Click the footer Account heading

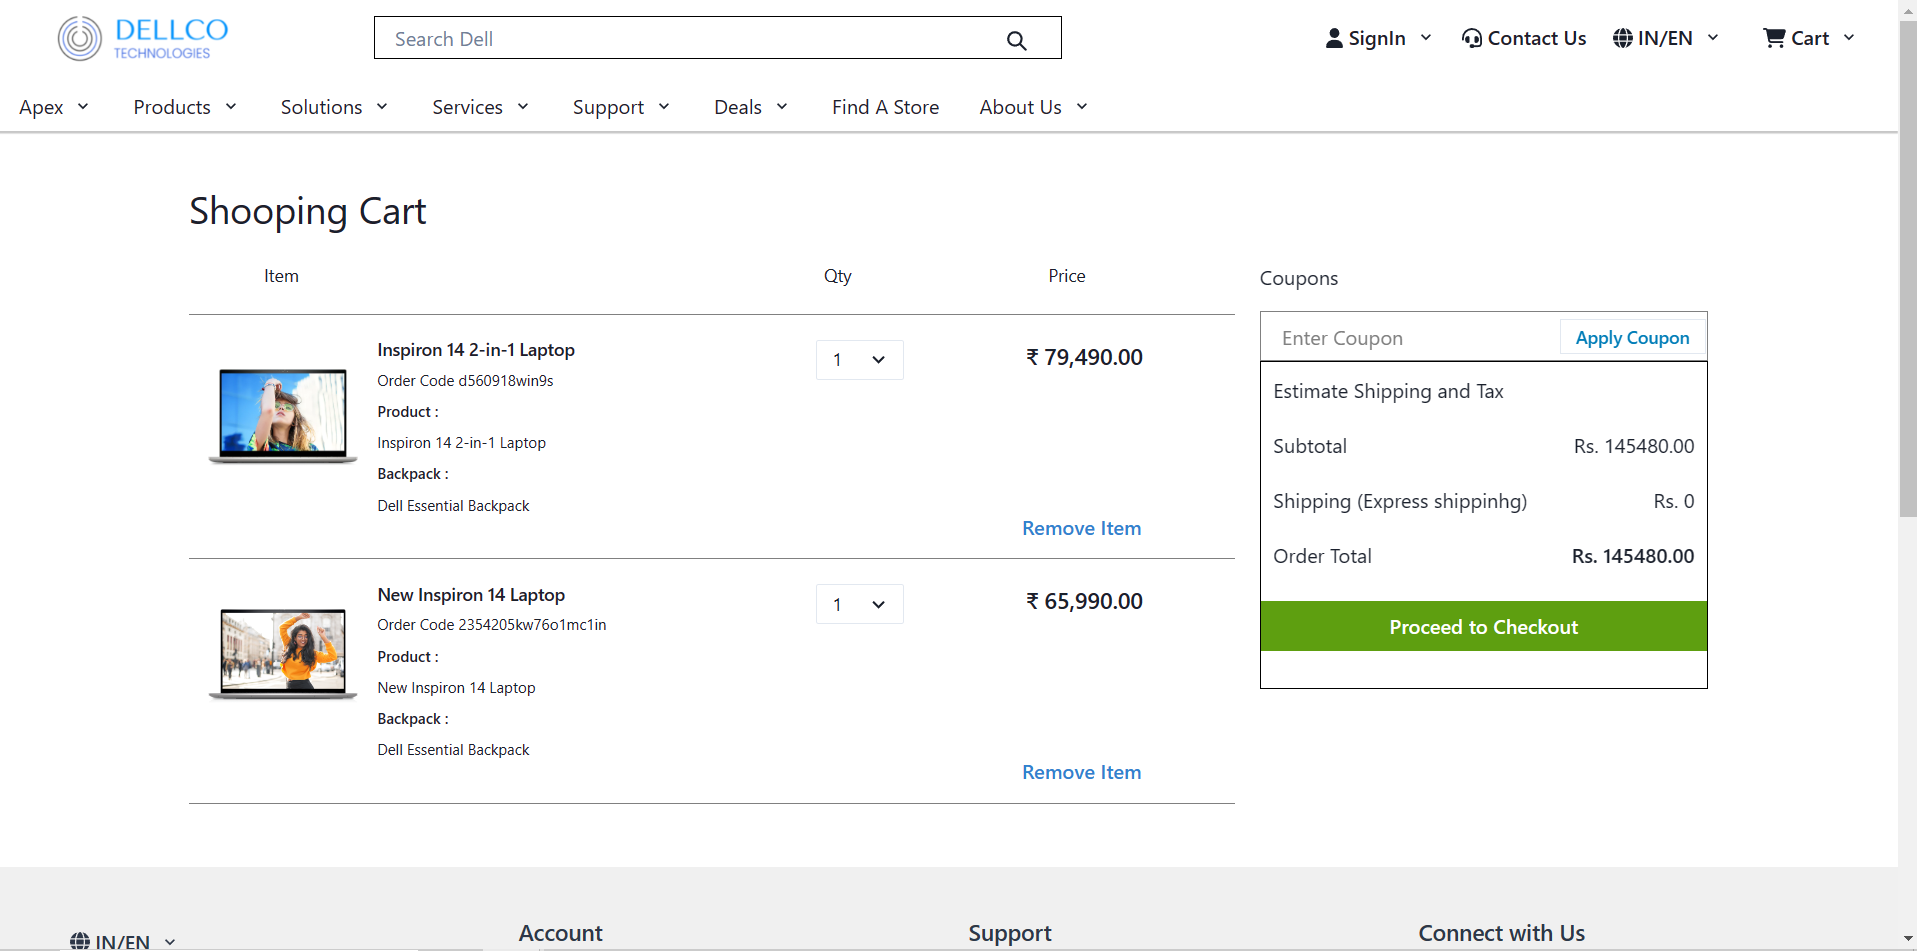tap(561, 933)
